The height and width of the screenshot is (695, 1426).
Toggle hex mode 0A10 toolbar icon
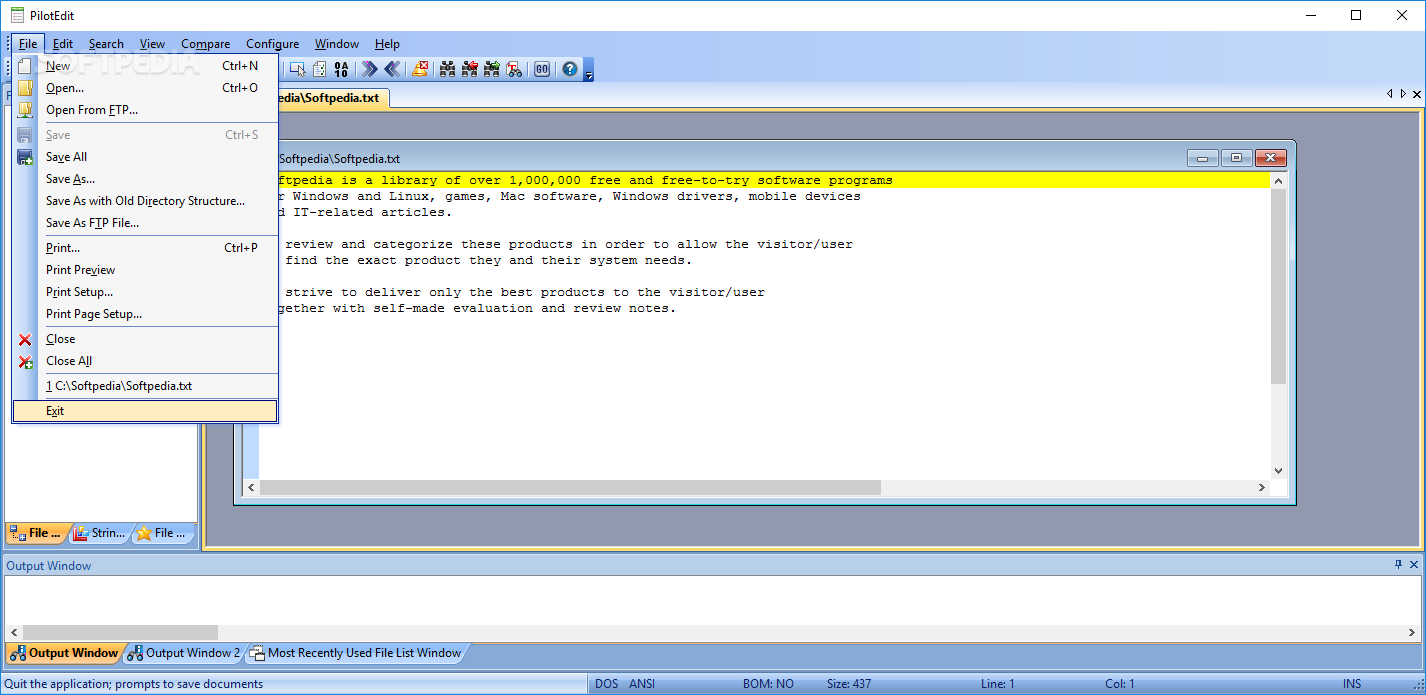pyautogui.click(x=341, y=69)
